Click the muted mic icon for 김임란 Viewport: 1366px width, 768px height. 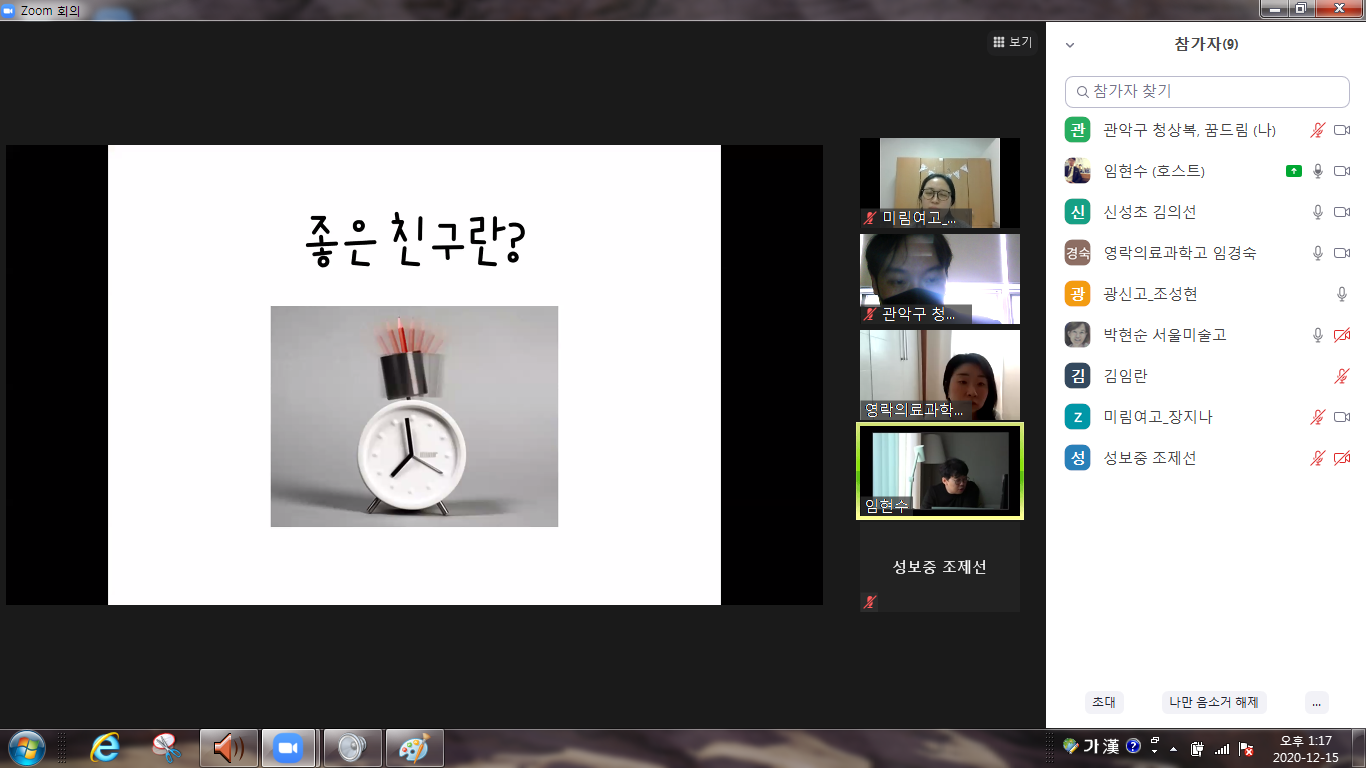click(x=1342, y=376)
